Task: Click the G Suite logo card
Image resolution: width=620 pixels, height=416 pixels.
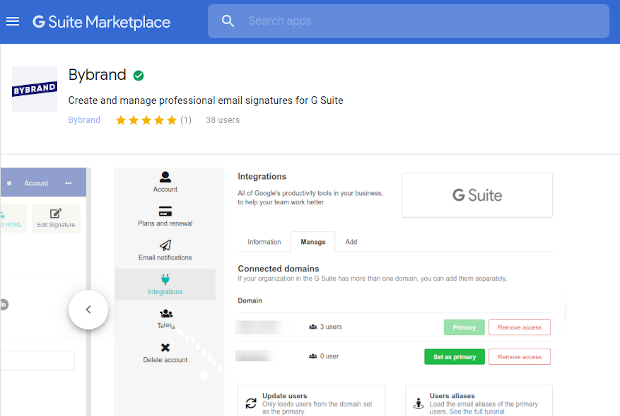Action: pos(477,195)
